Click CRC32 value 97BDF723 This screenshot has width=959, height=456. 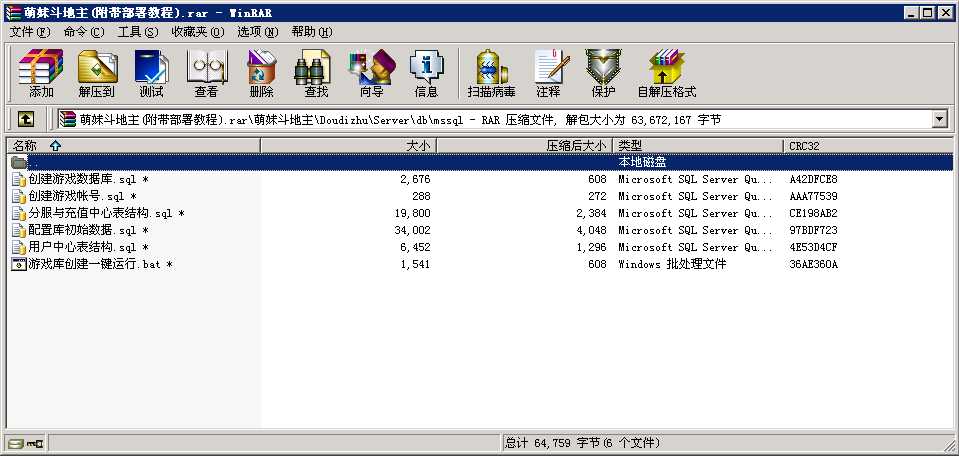click(813, 230)
